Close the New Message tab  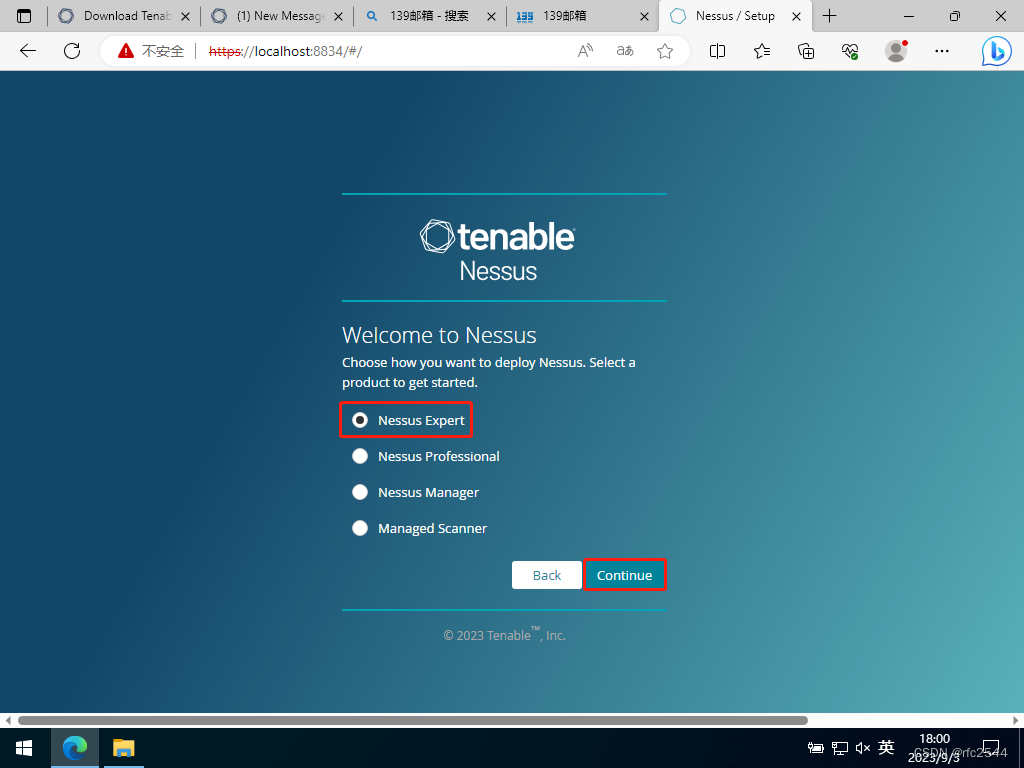click(338, 16)
